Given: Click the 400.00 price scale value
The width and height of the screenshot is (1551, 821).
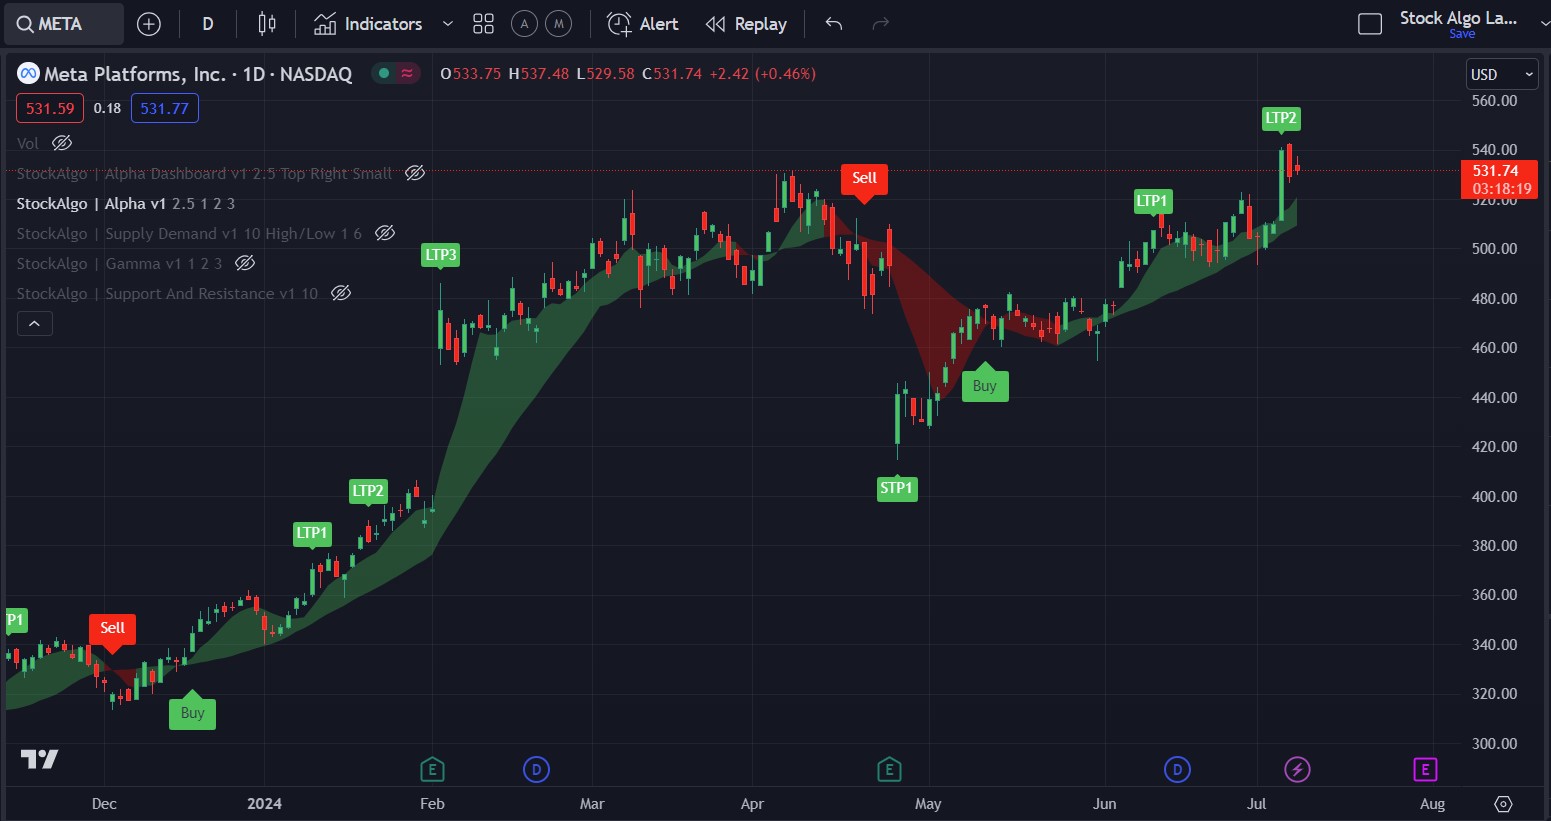Looking at the screenshot, I should [x=1494, y=497].
